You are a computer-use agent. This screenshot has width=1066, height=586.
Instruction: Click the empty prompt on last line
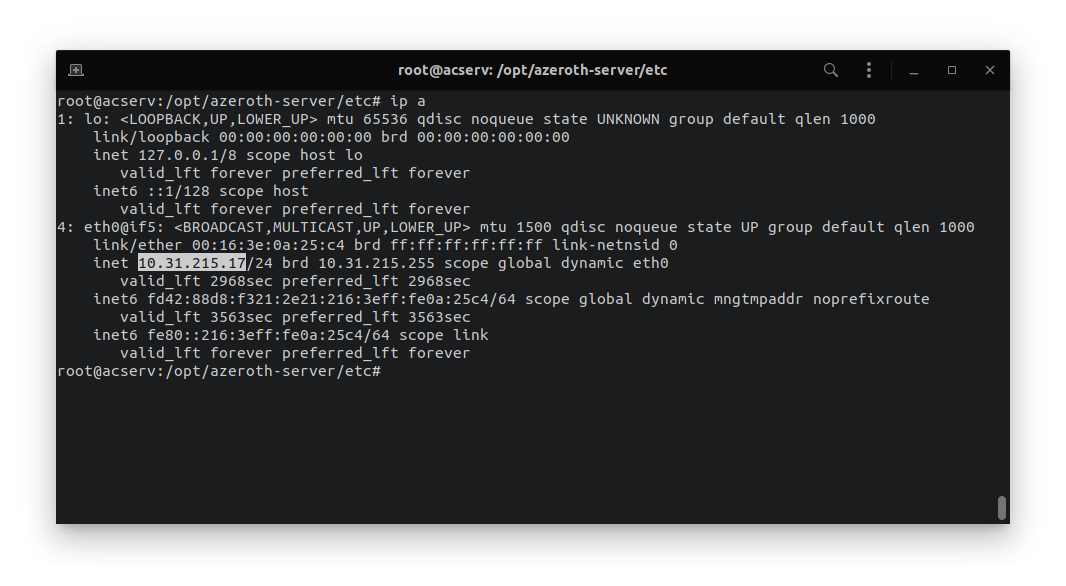219,371
